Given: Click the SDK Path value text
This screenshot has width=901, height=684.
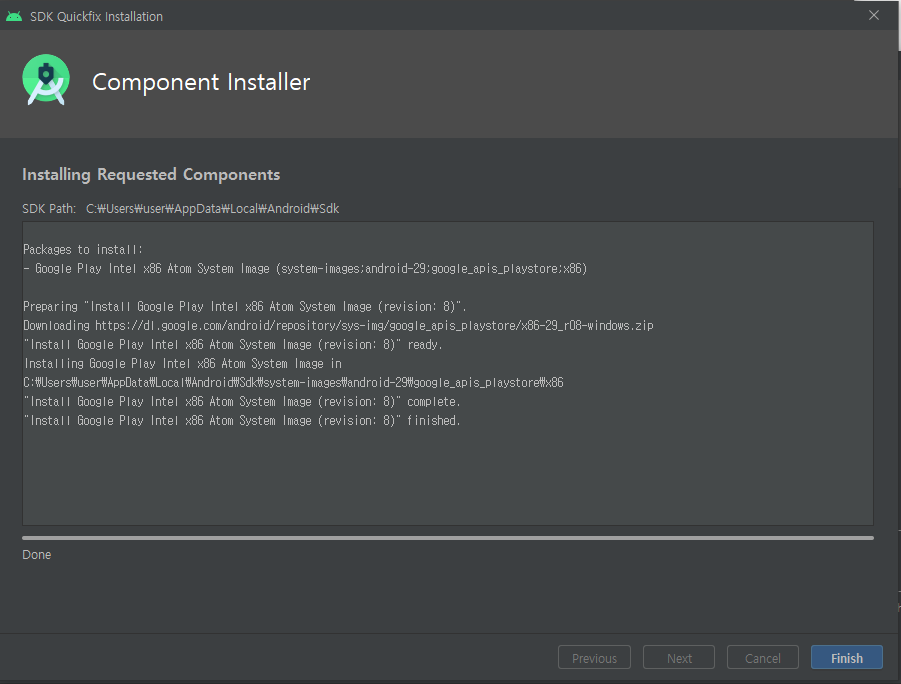Looking at the screenshot, I should pos(213,209).
